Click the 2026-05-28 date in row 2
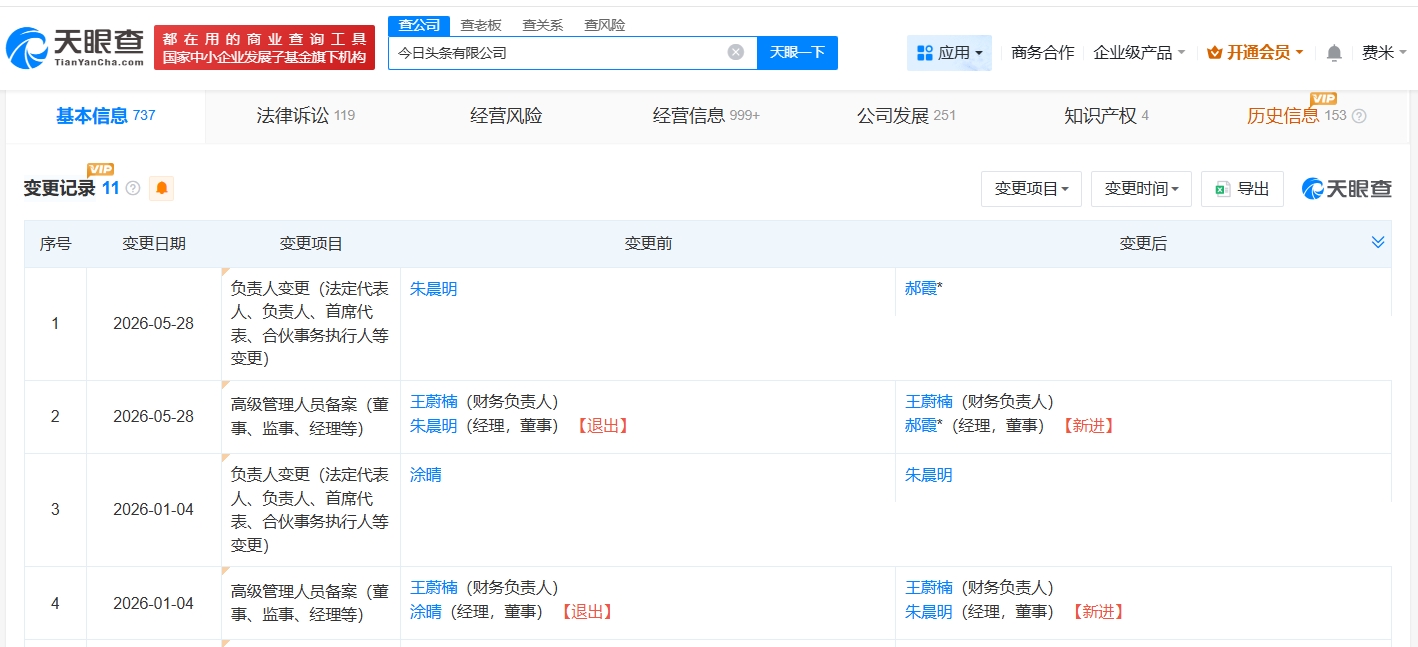This screenshot has height=647, width=1418. (154, 417)
